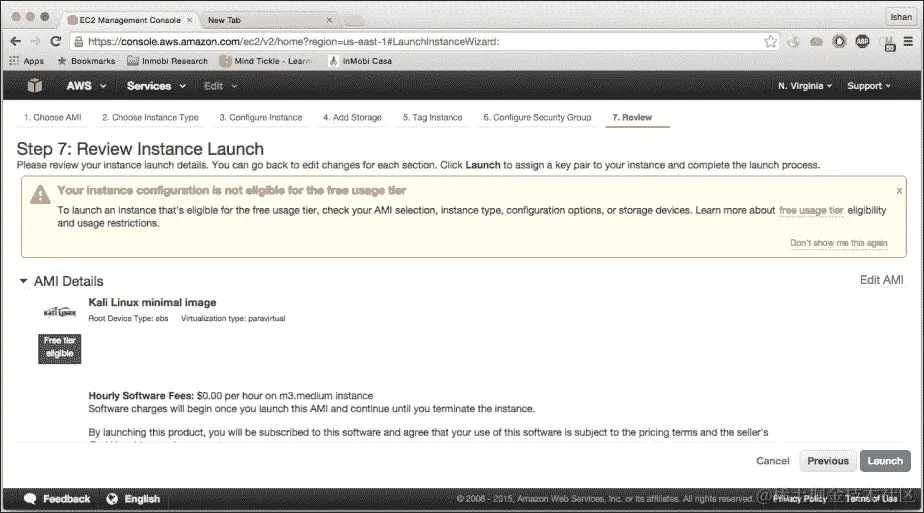Screen dimensions: 924x513
Task: Click the Feedback speech bubble icon
Action: 30,499
